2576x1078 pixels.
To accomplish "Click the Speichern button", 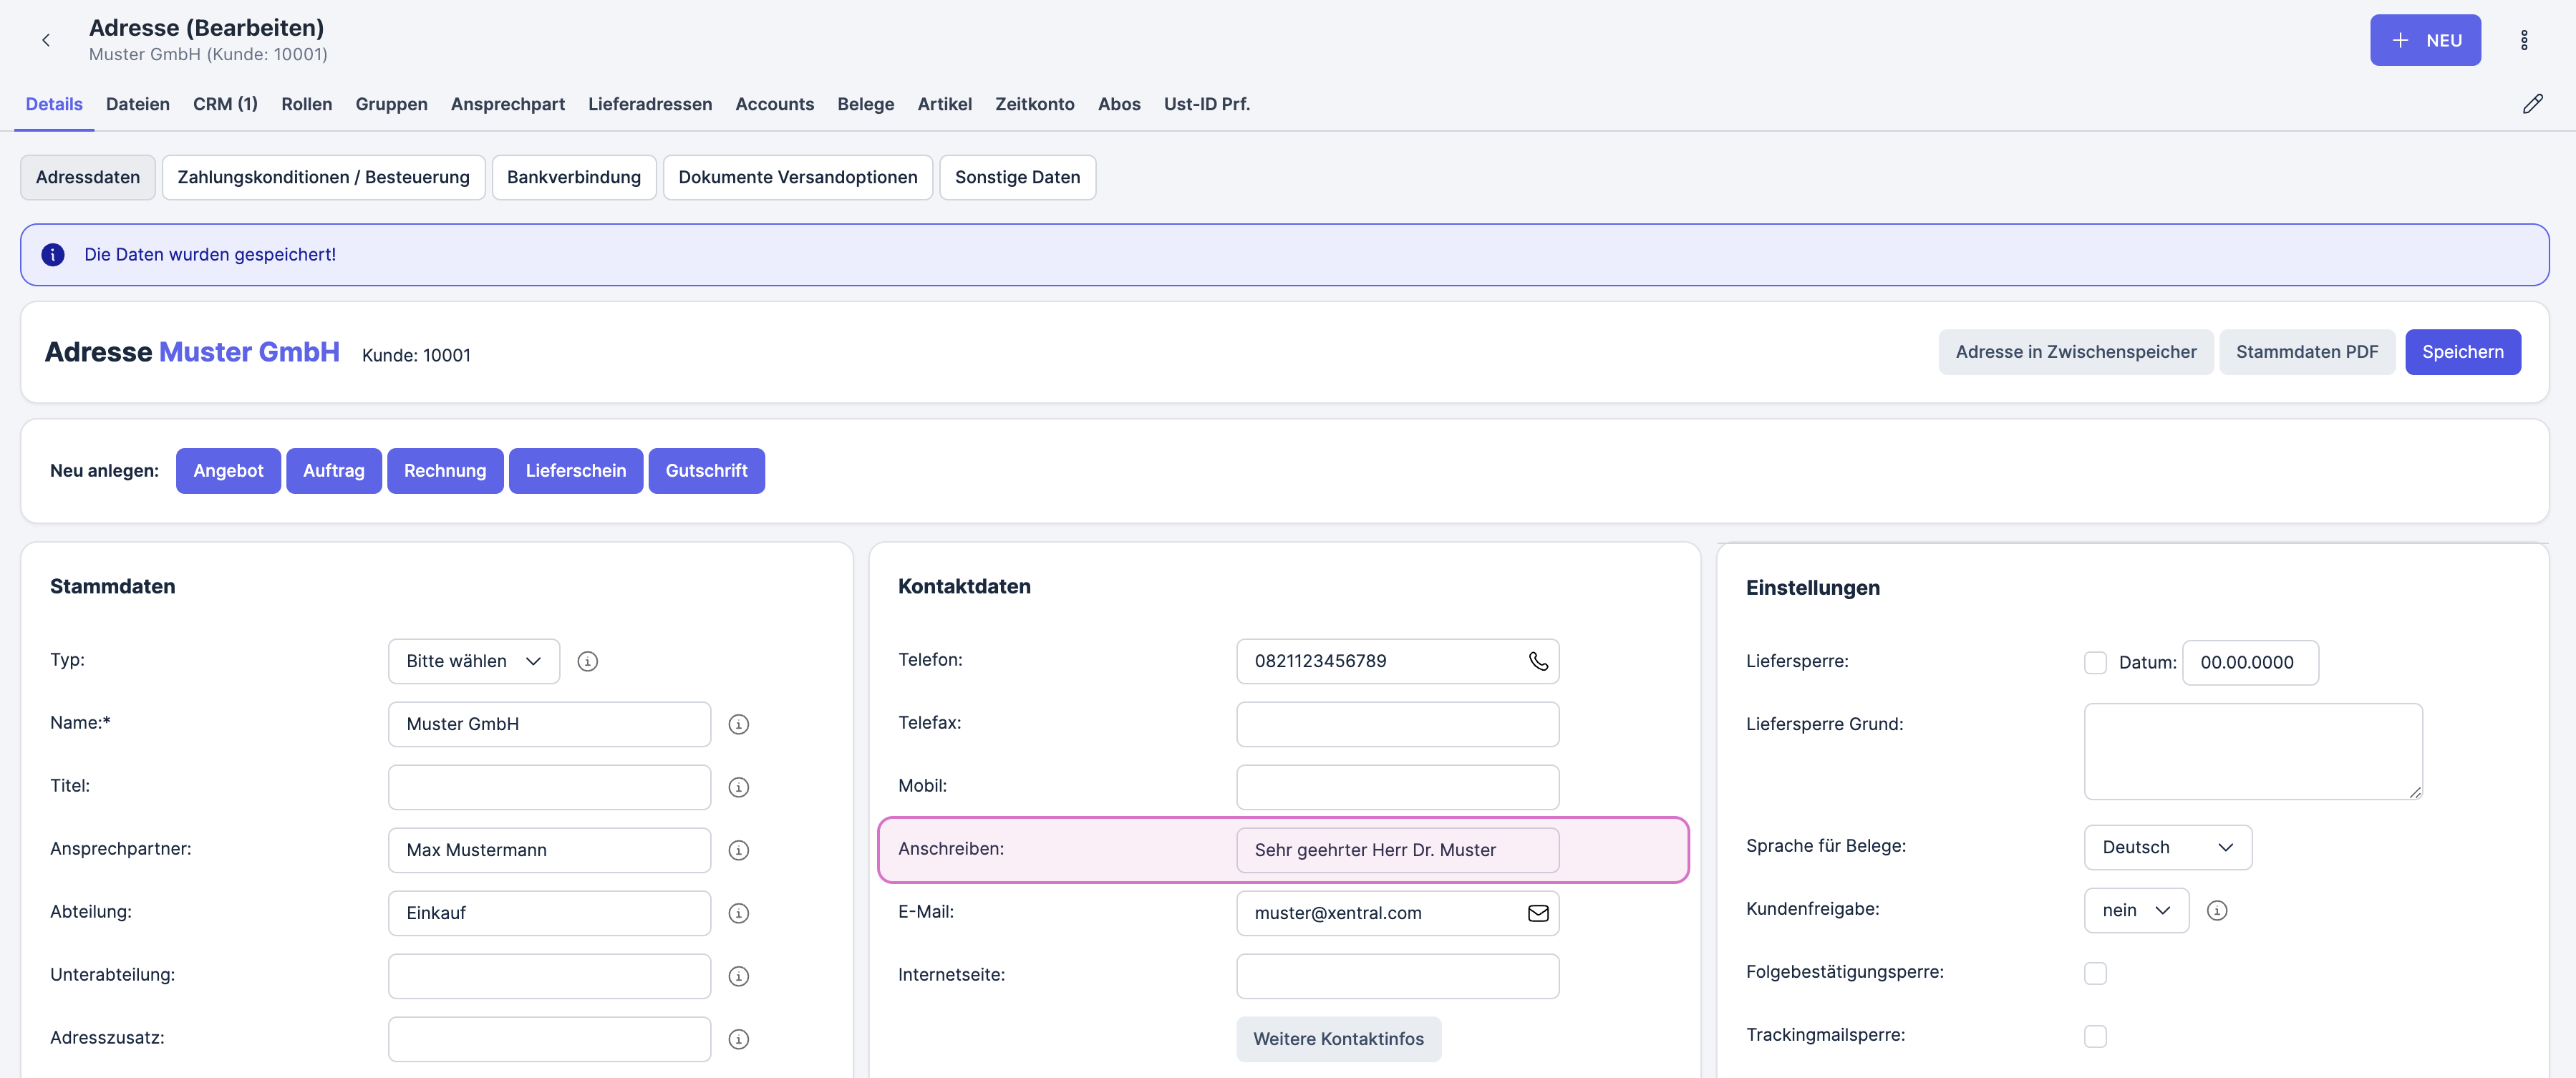I will (2461, 352).
